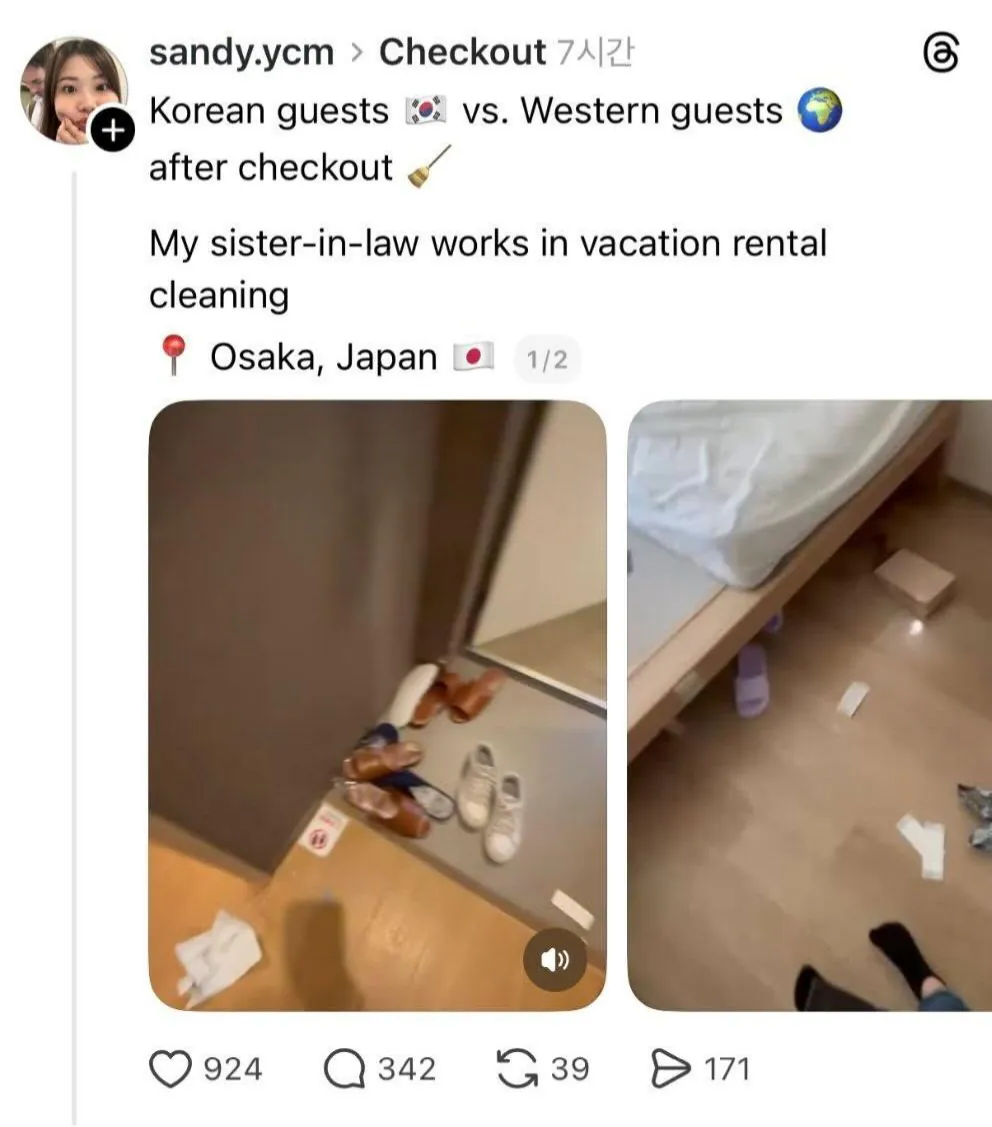The height and width of the screenshot is (1127, 992).
Task: Open the comments via speech bubble icon
Action: click(344, 1069)
